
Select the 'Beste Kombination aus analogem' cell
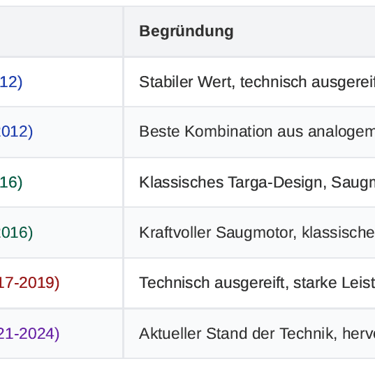click(249, 132)
